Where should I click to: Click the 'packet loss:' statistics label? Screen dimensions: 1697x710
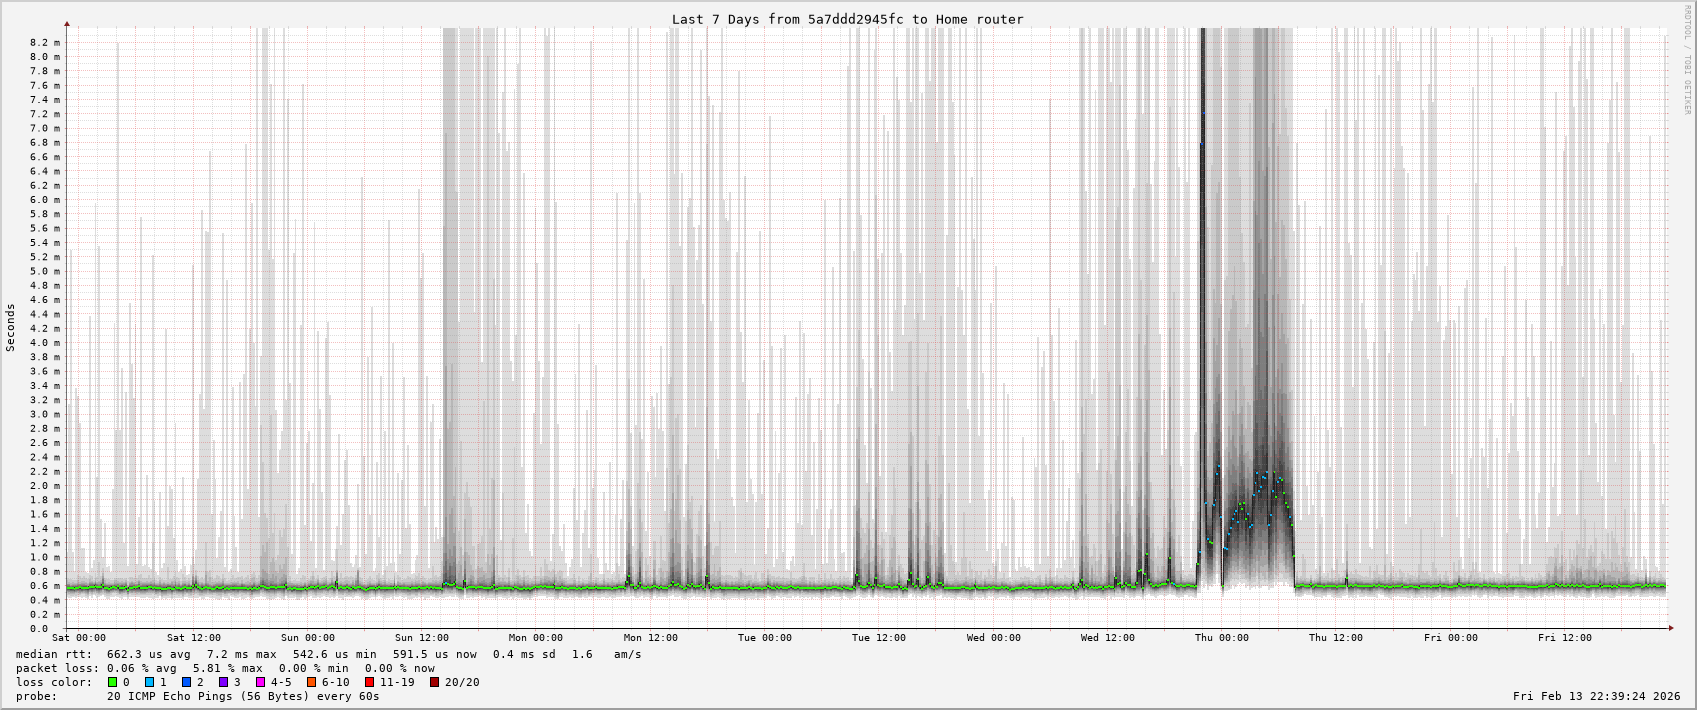coord(57,668)
